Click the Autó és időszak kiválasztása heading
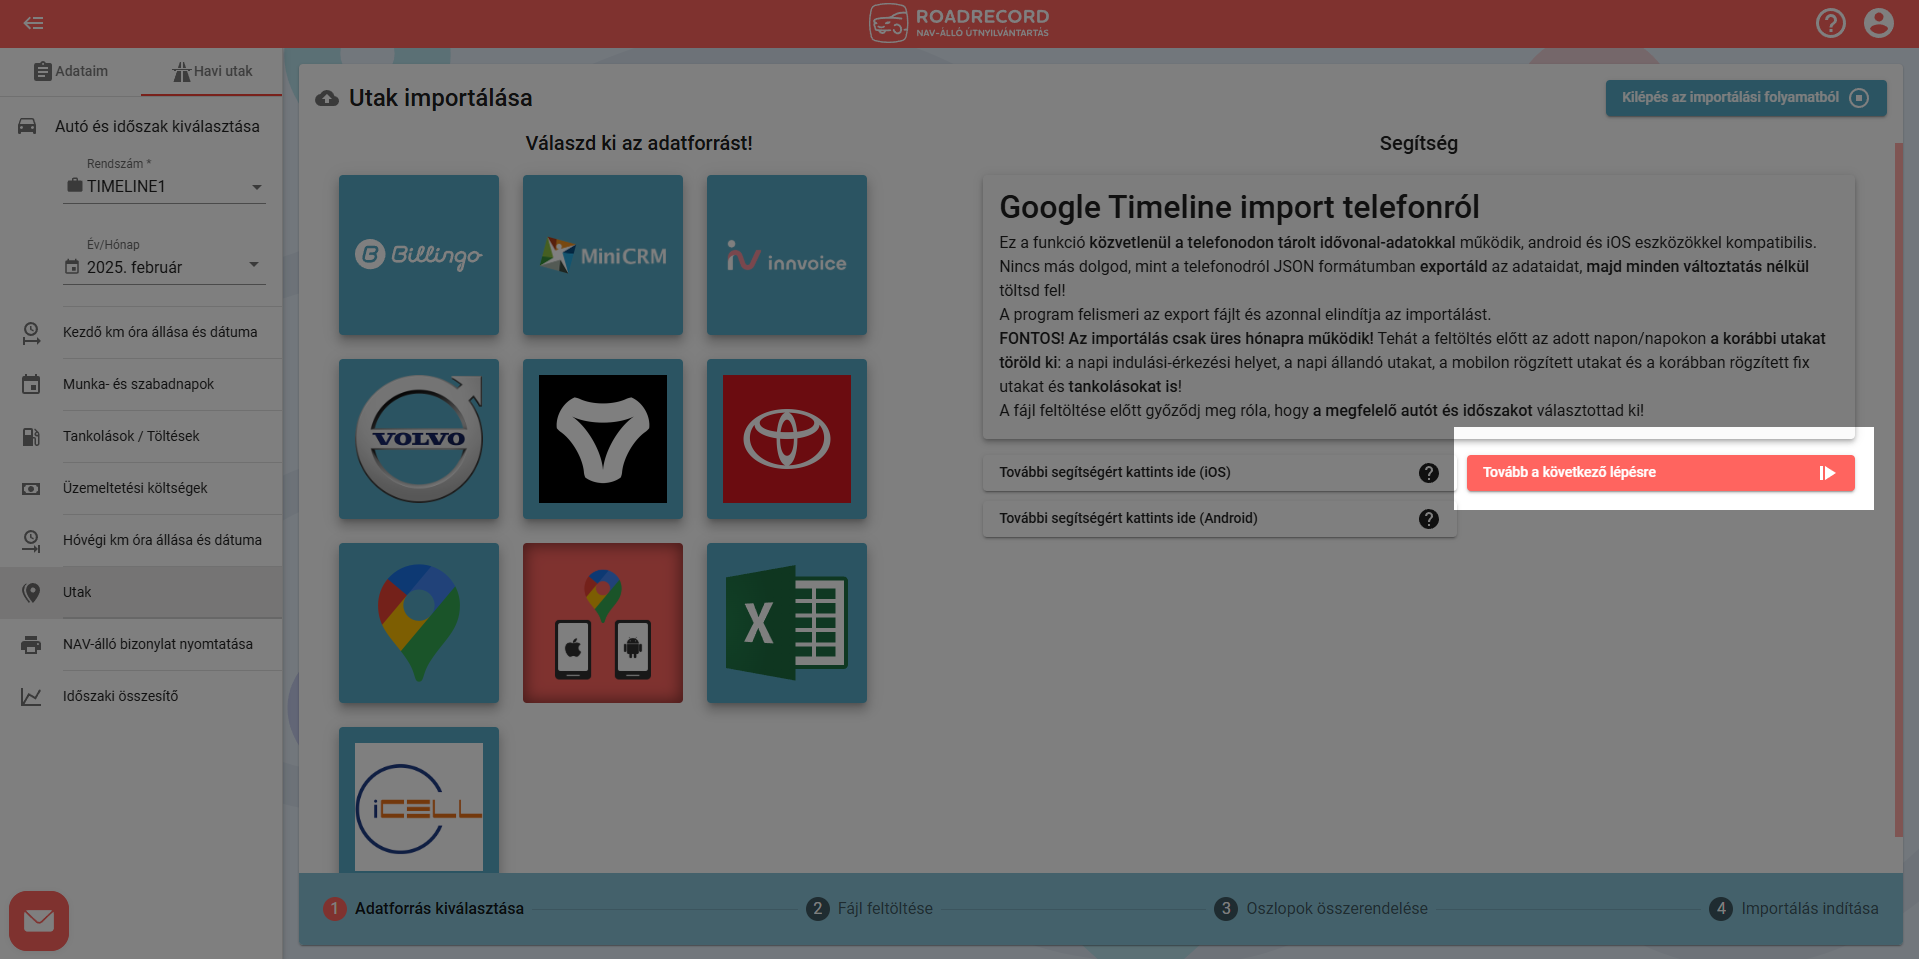1919x959 pixels. (x=157, y=127)
